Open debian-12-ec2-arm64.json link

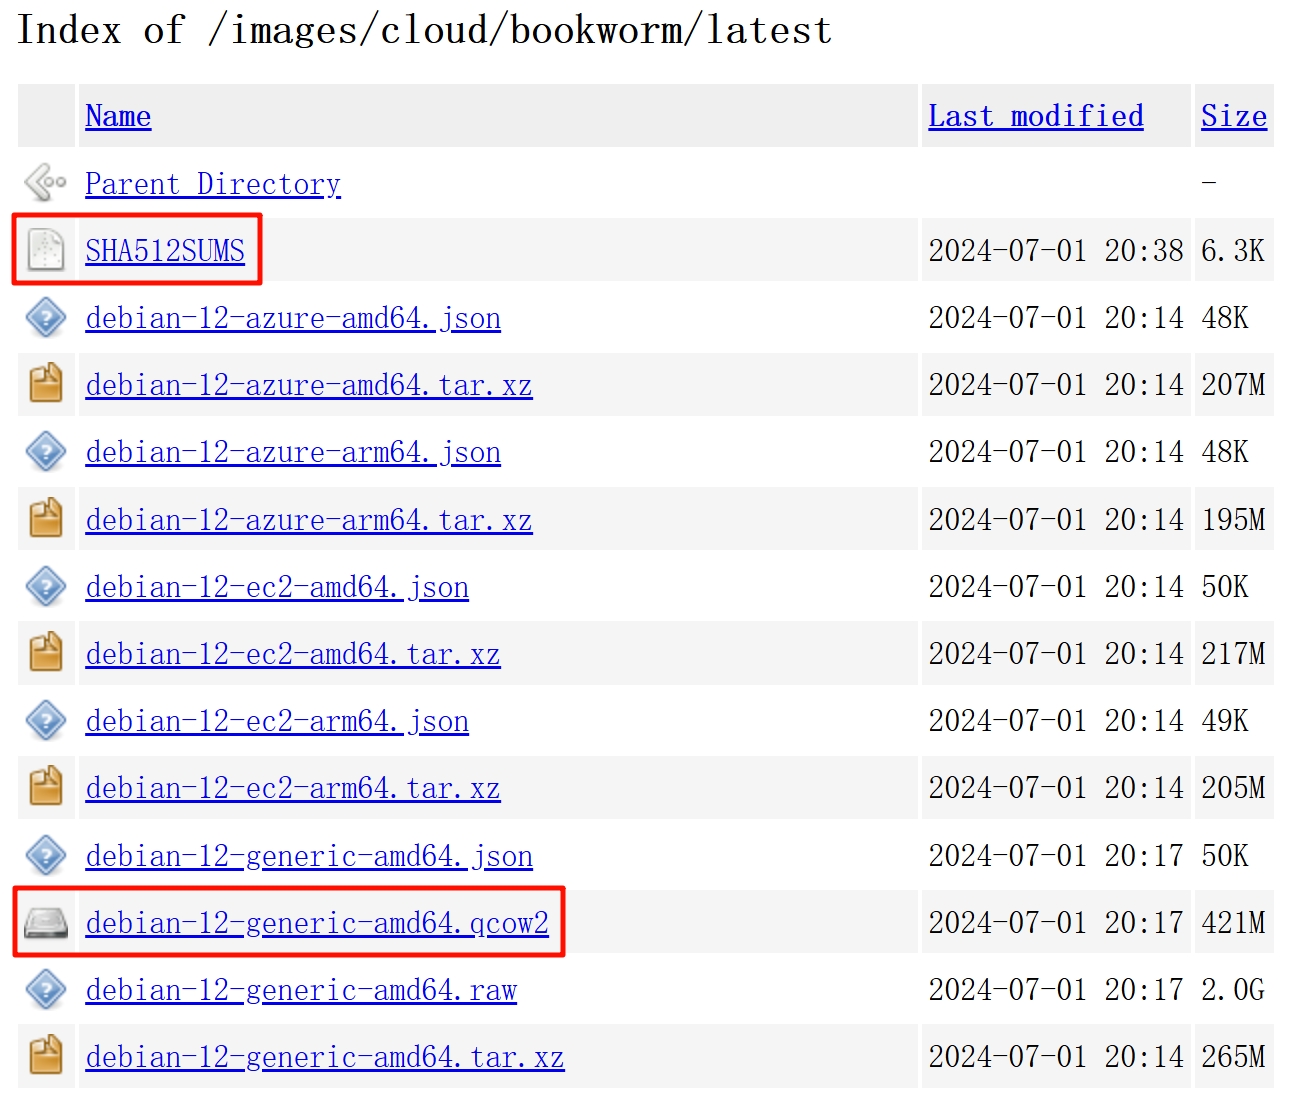point(277,721)
